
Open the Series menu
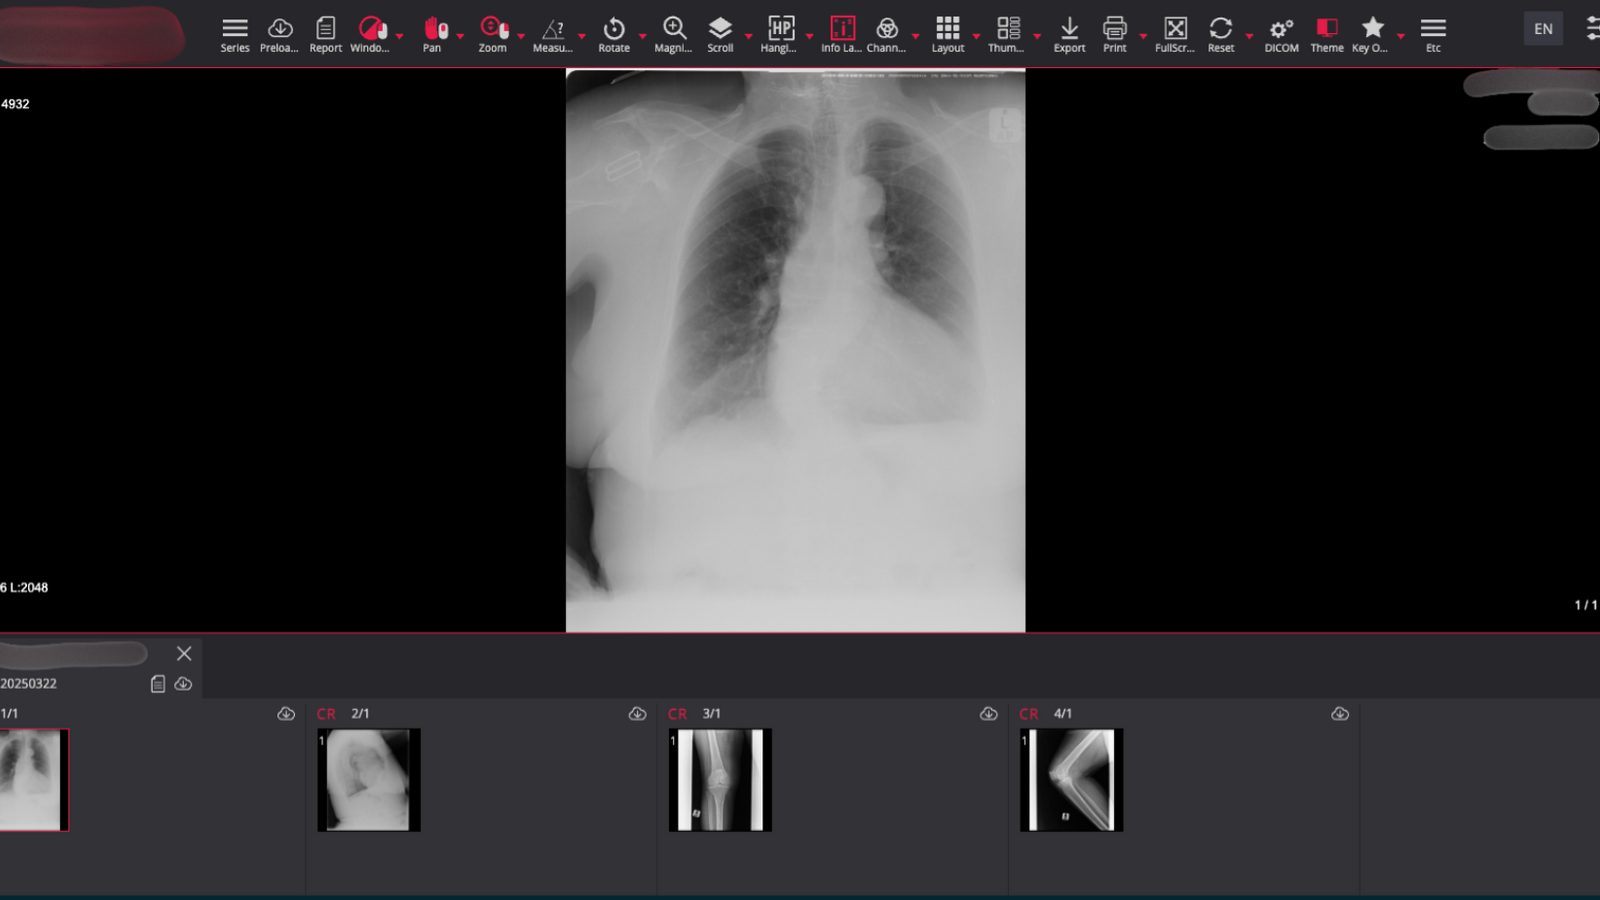pos(235,34)
